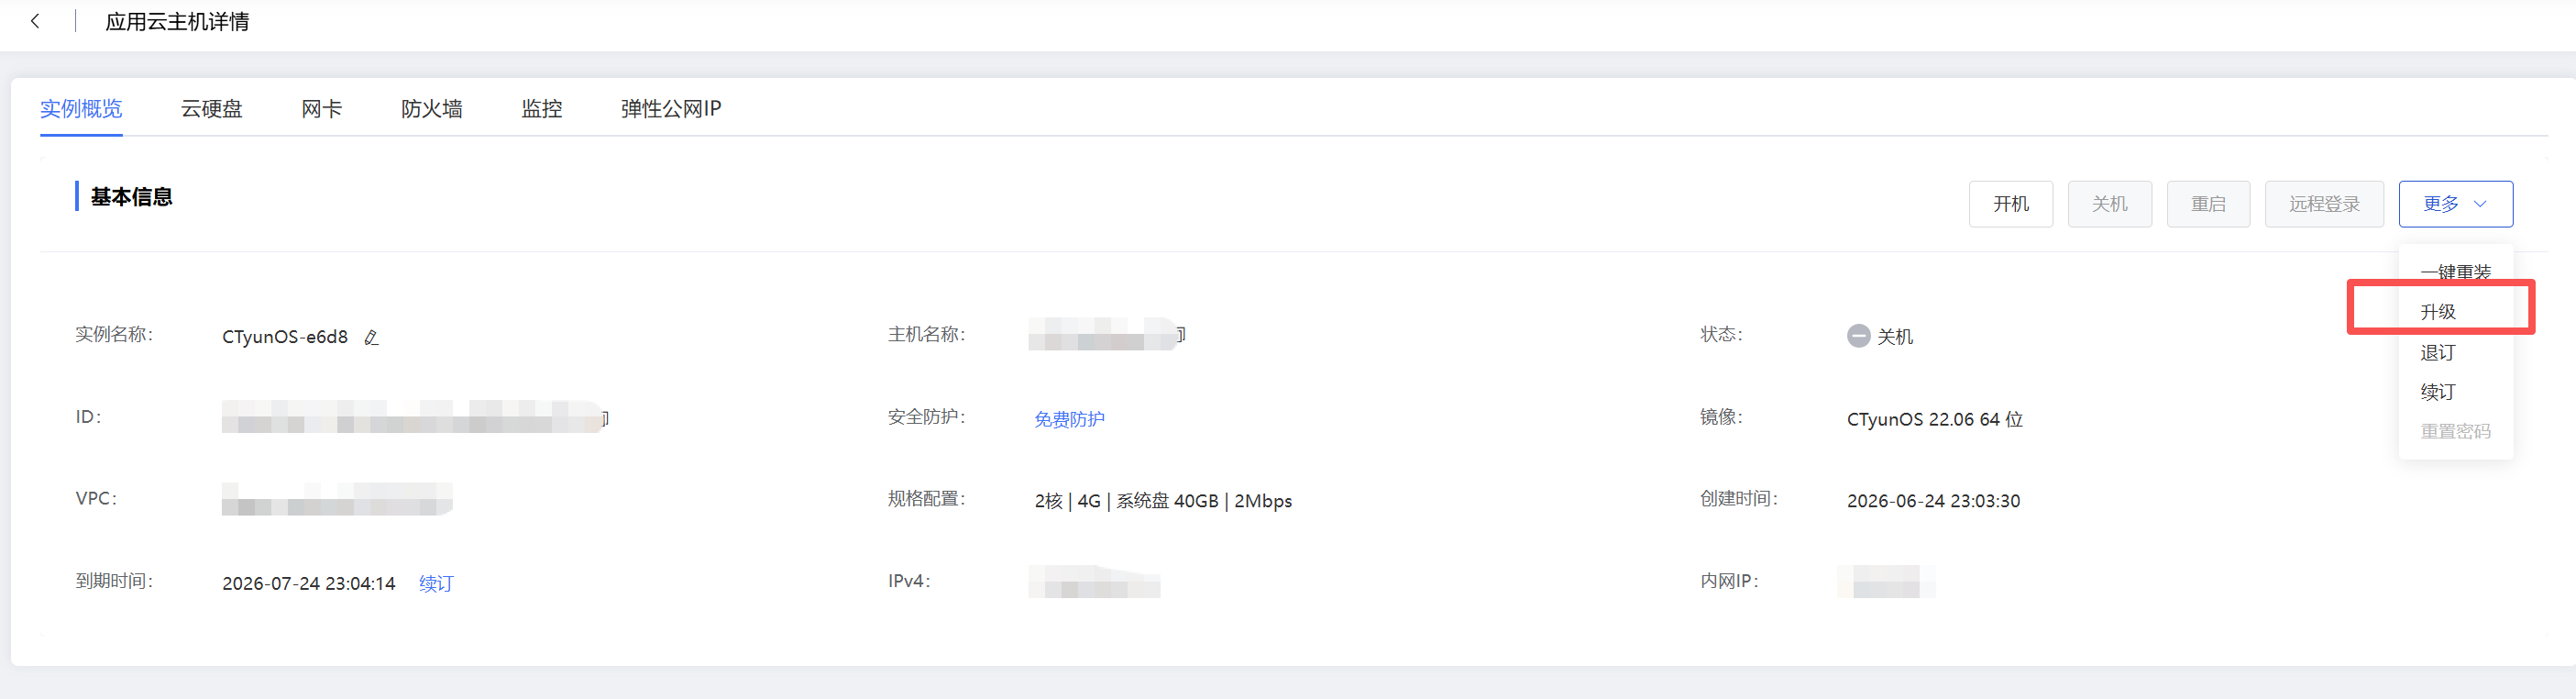This screenshot has height=699, width=2576.
Task: Open the 弹性公网IP tab
Action: point(671,109)
